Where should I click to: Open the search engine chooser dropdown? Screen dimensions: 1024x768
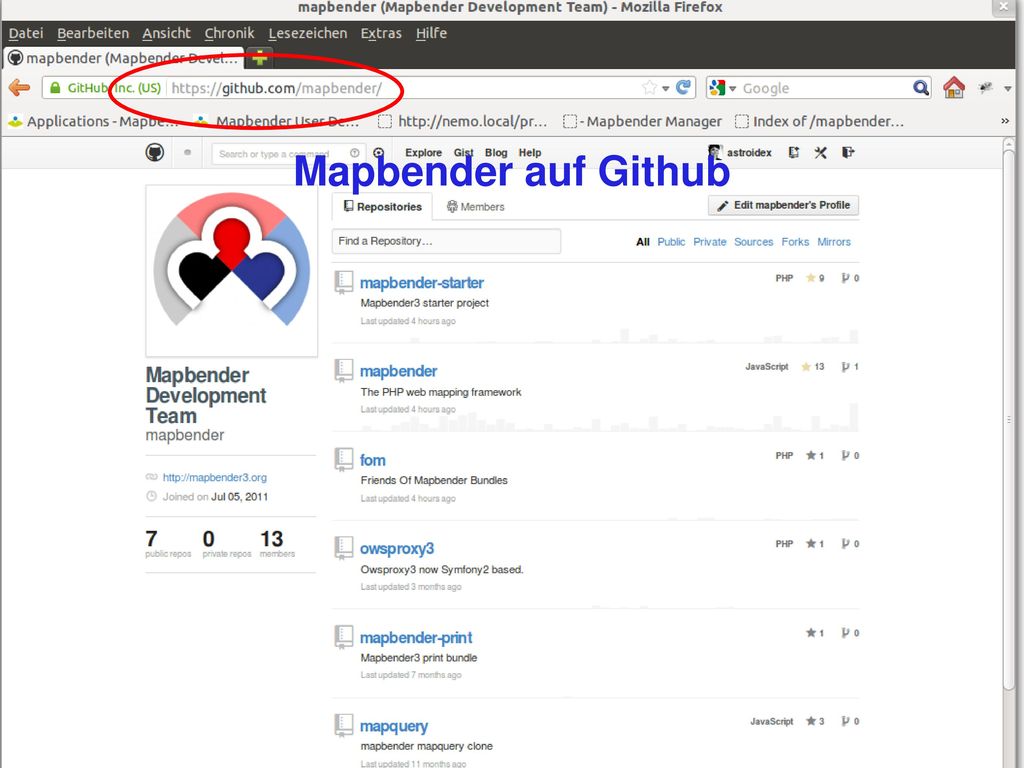click(x=733, y=88)
